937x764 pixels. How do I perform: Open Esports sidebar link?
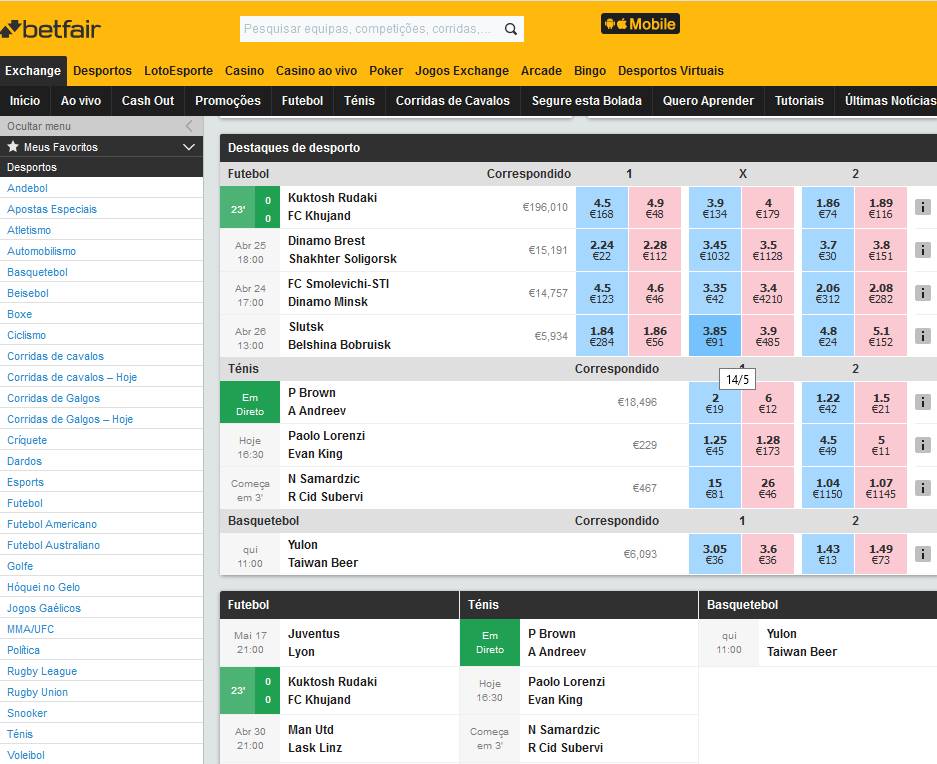(25, 482)
